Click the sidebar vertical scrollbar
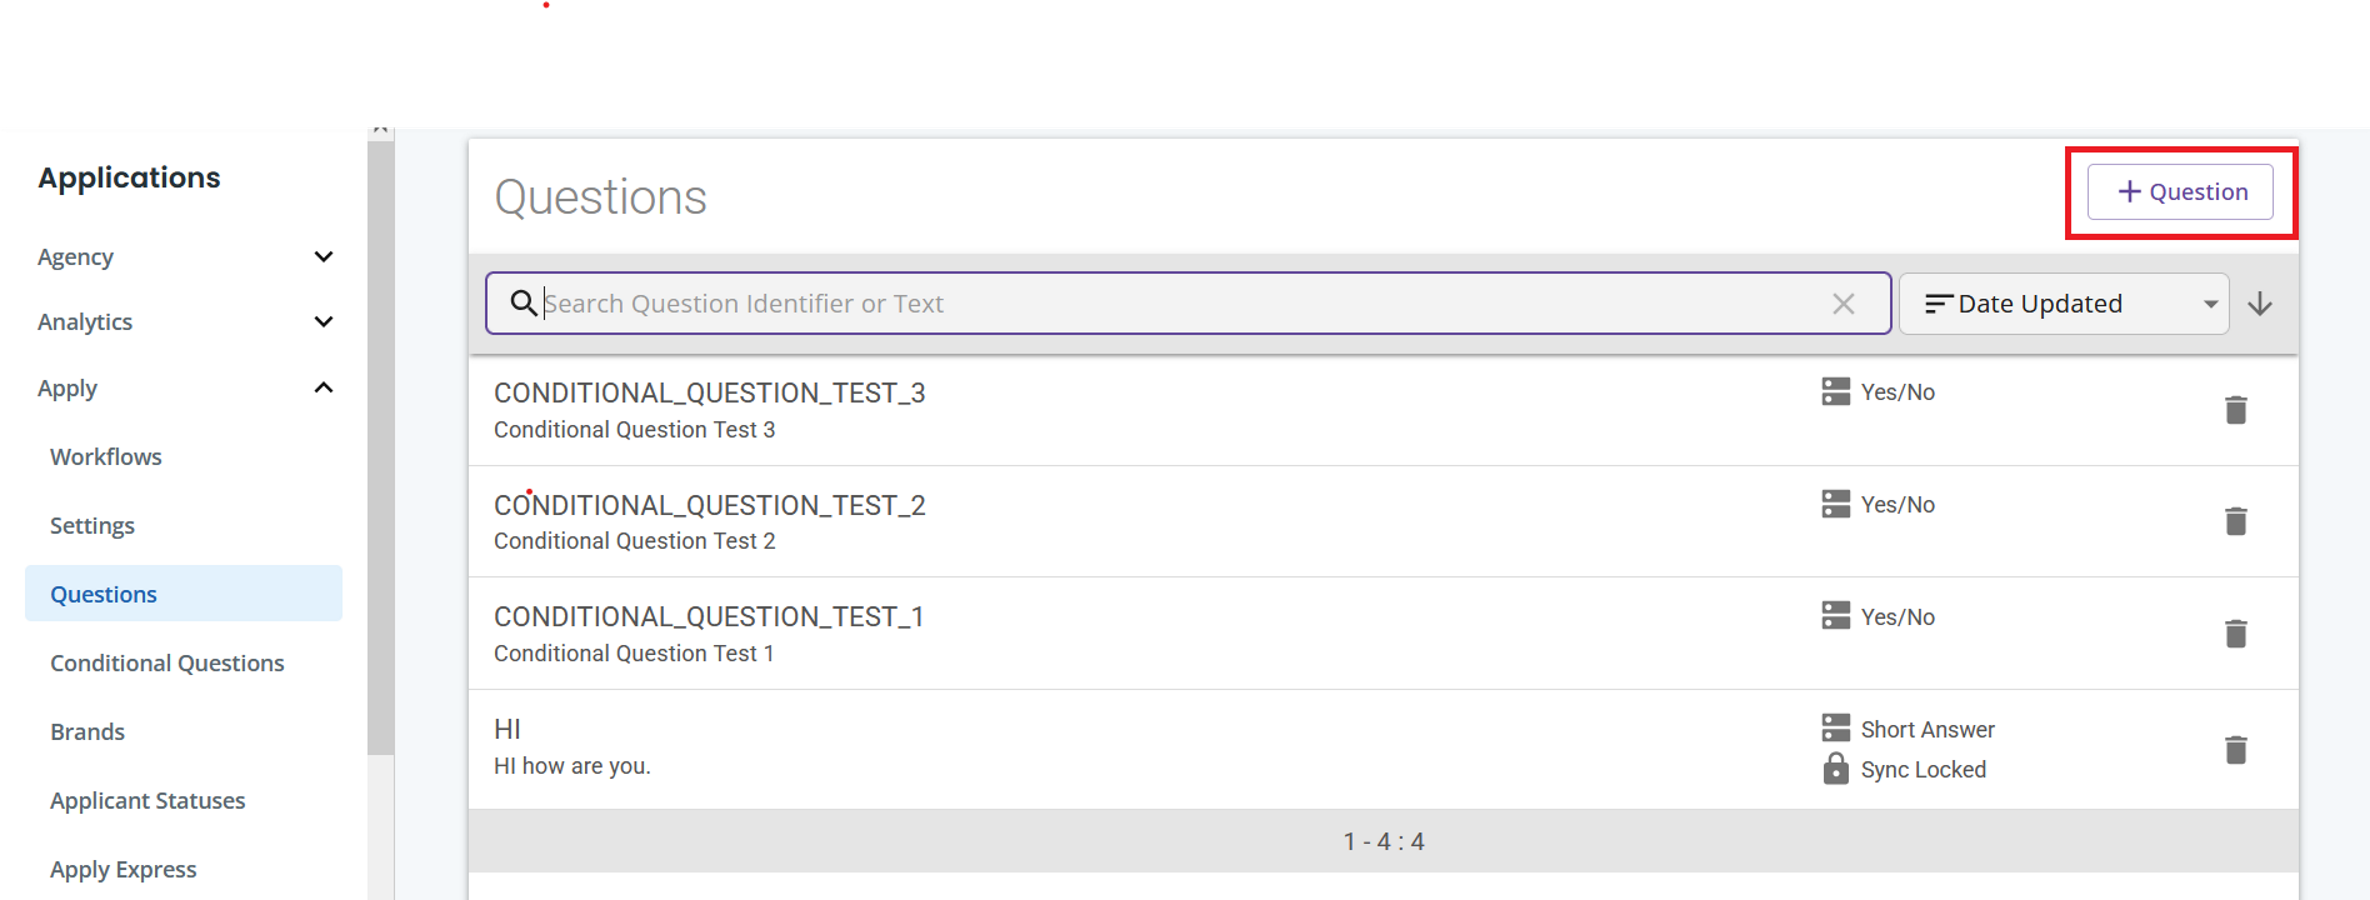The width and height of the screenshot is (2370, 900). pyautogui.click(x=380, y=450)
